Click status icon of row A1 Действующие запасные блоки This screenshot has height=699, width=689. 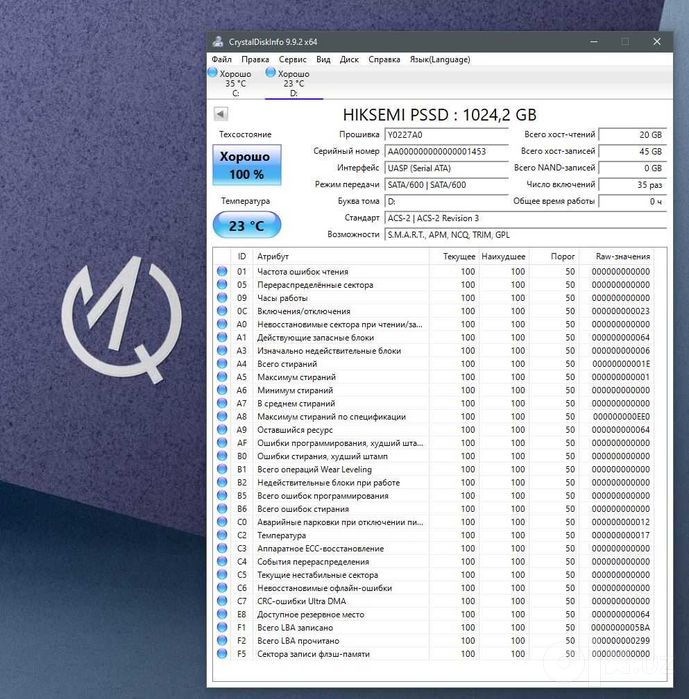click(x=222, y=337)
